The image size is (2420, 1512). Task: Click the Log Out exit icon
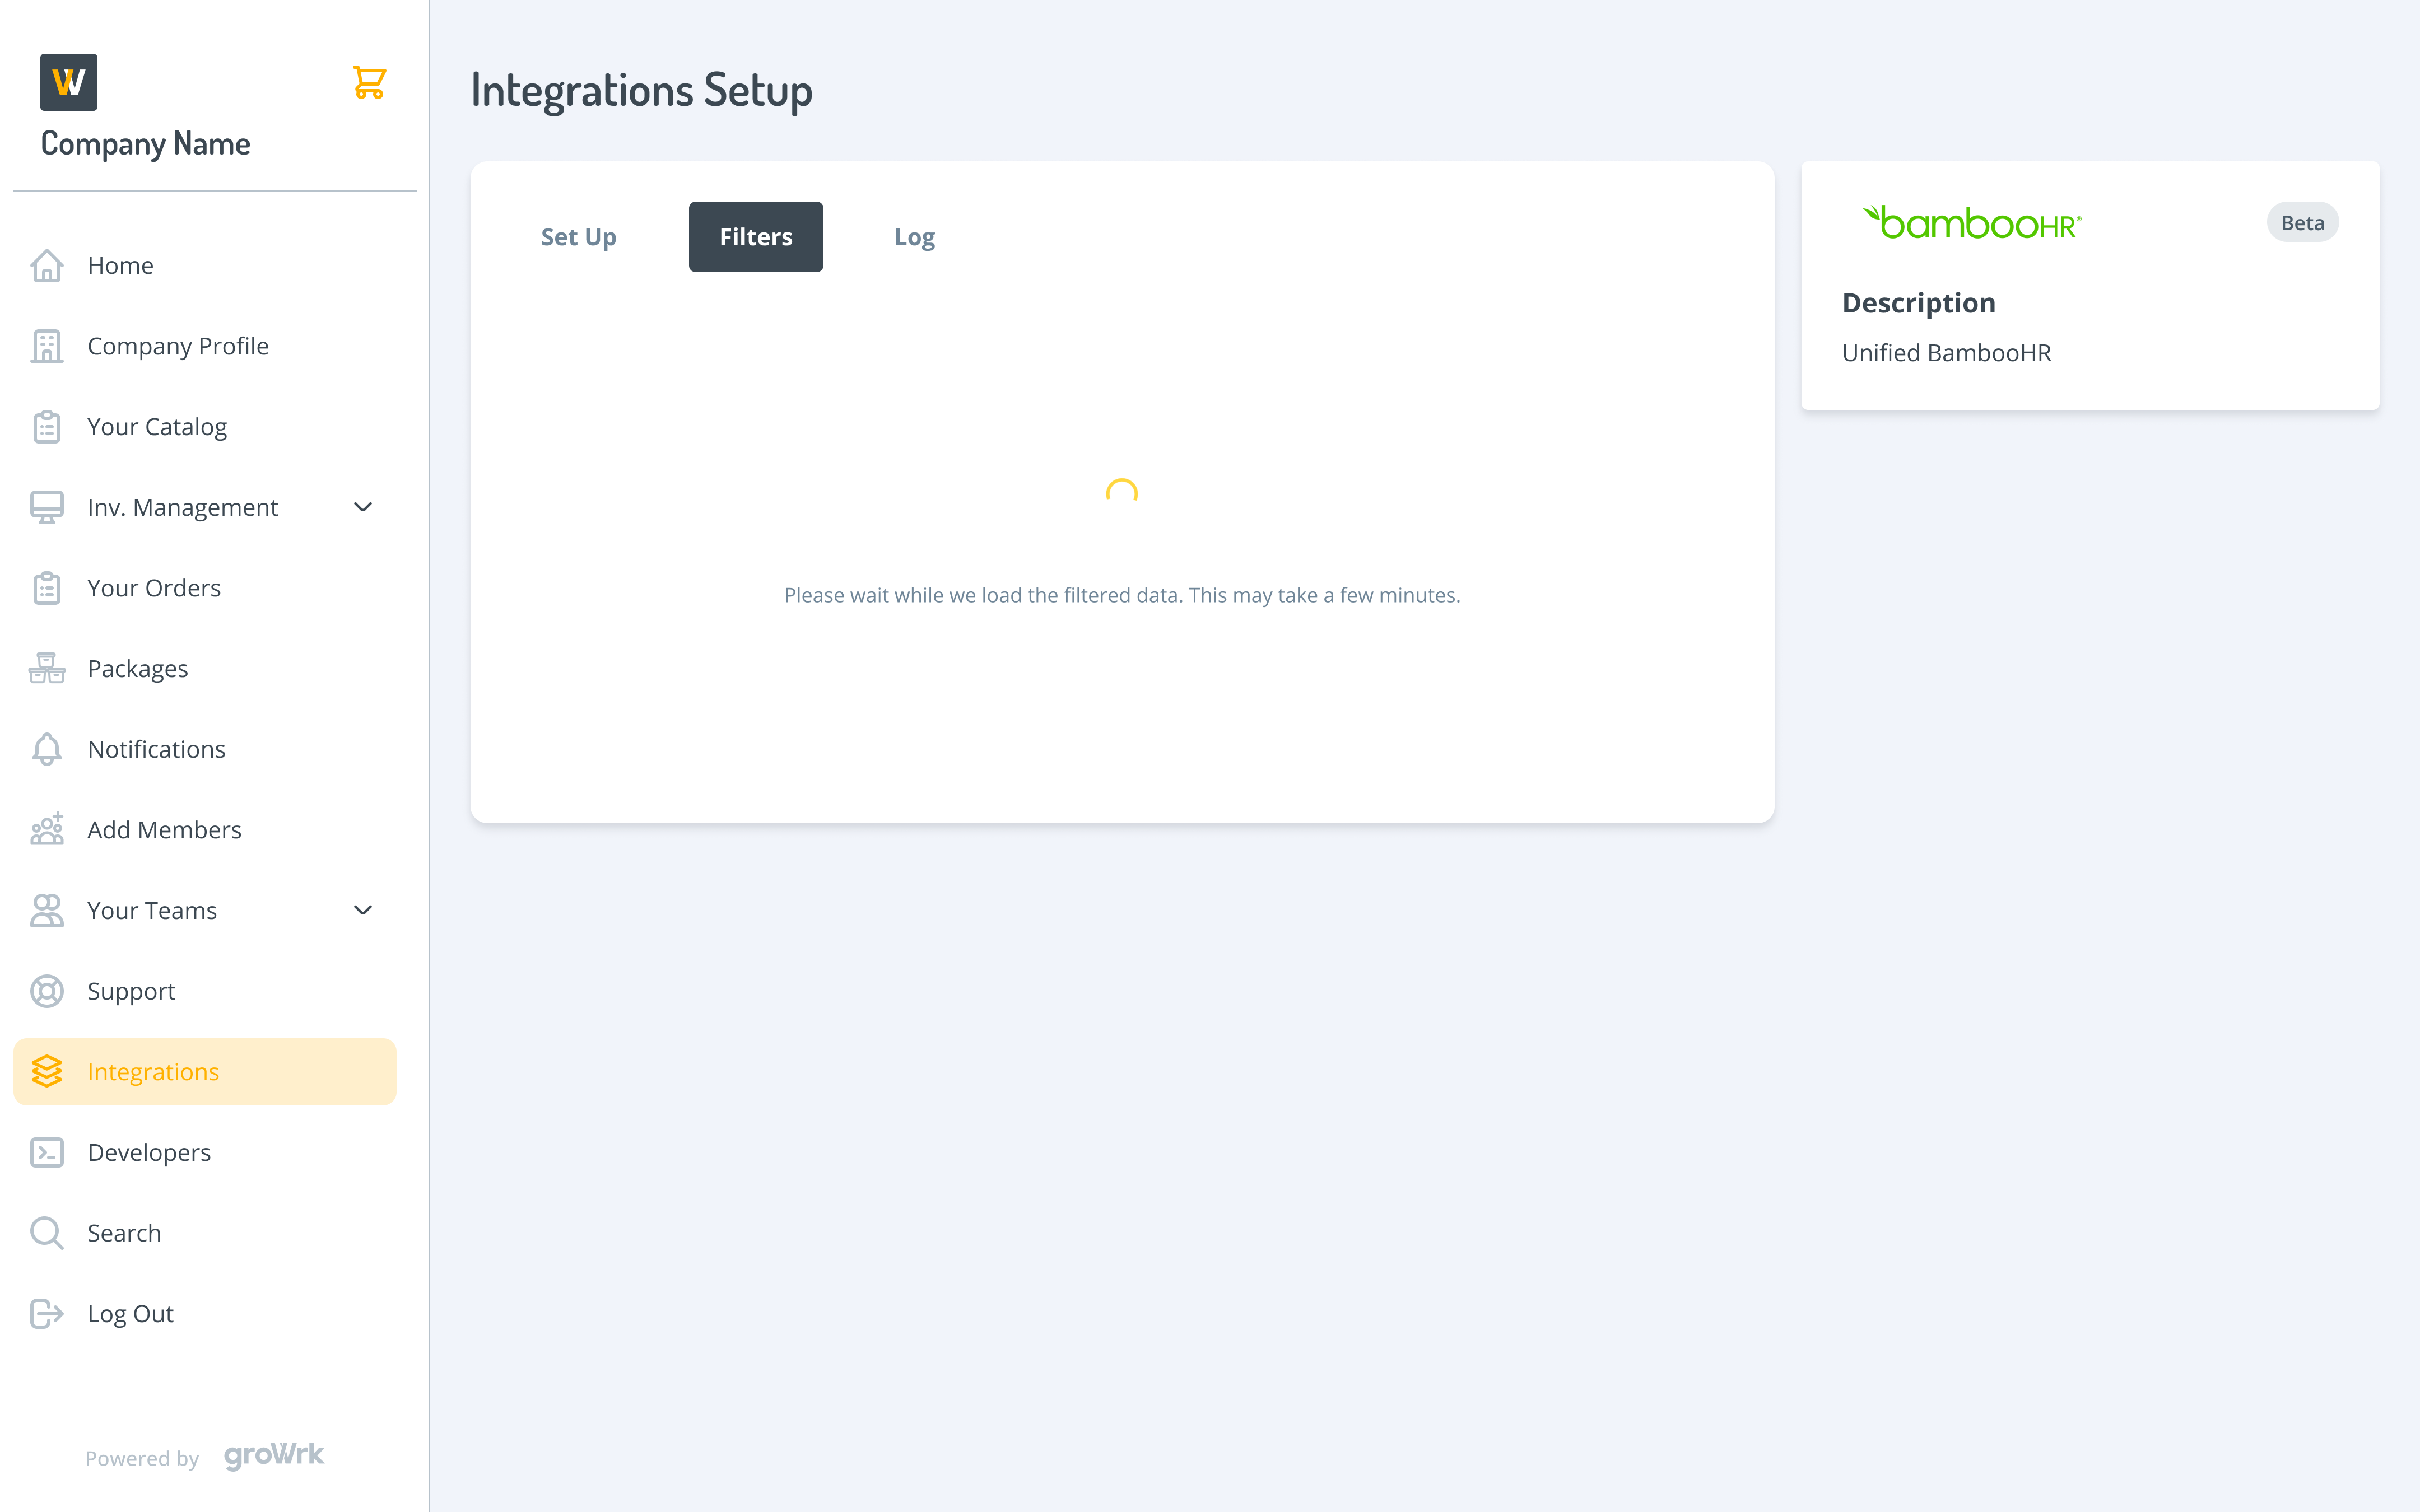click(46, 1313)
